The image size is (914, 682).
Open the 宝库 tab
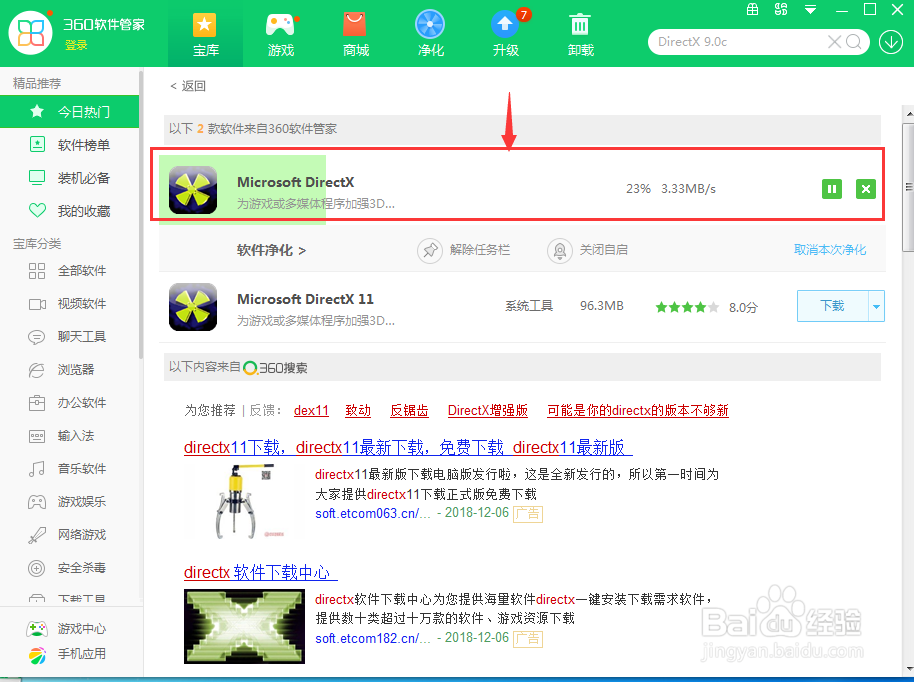click(x=205, y=34)
